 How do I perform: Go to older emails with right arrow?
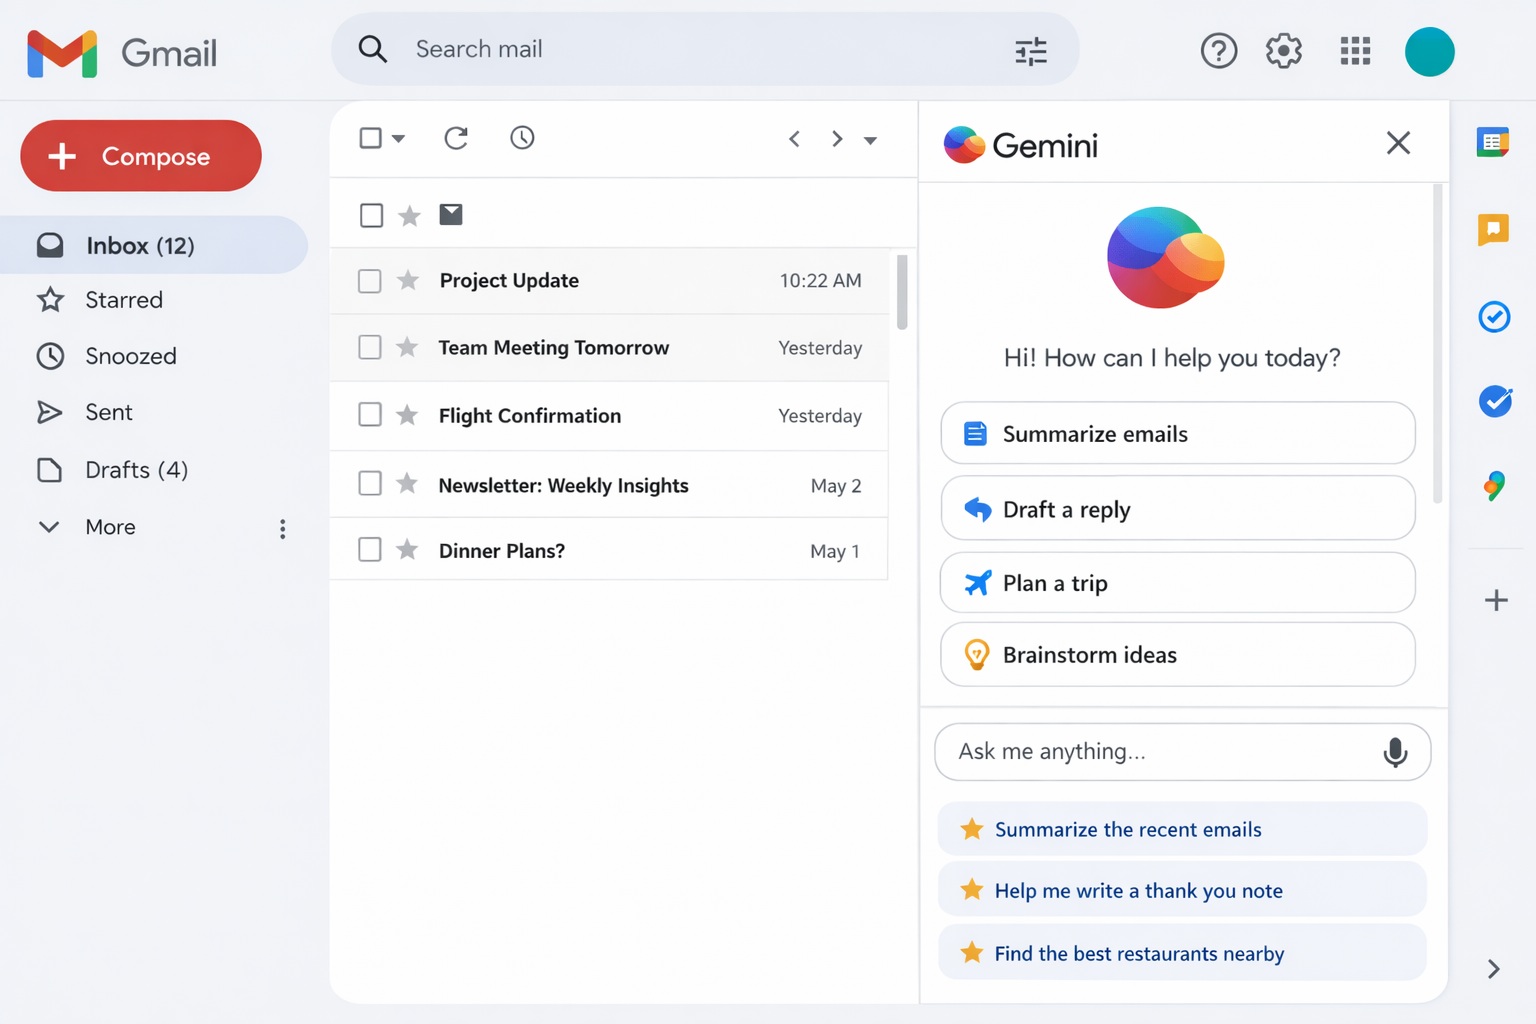click(x=837, y=139)
